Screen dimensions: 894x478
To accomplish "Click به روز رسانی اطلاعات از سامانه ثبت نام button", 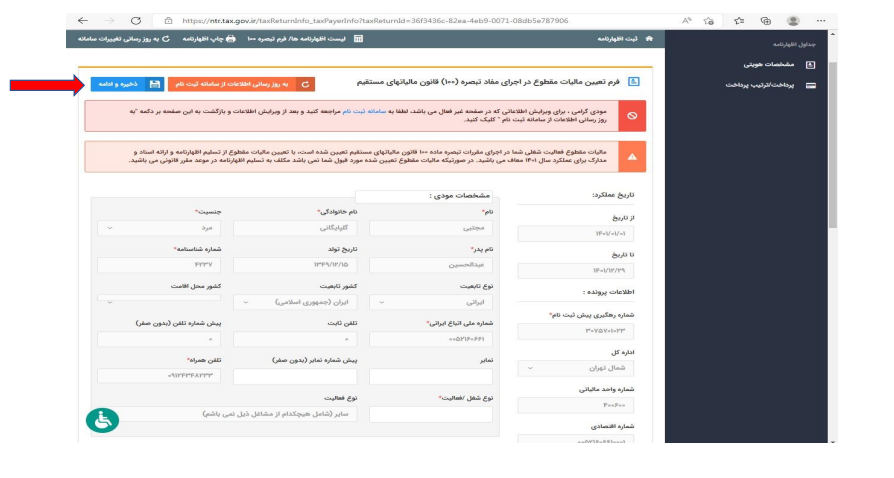I will (241, 84).
